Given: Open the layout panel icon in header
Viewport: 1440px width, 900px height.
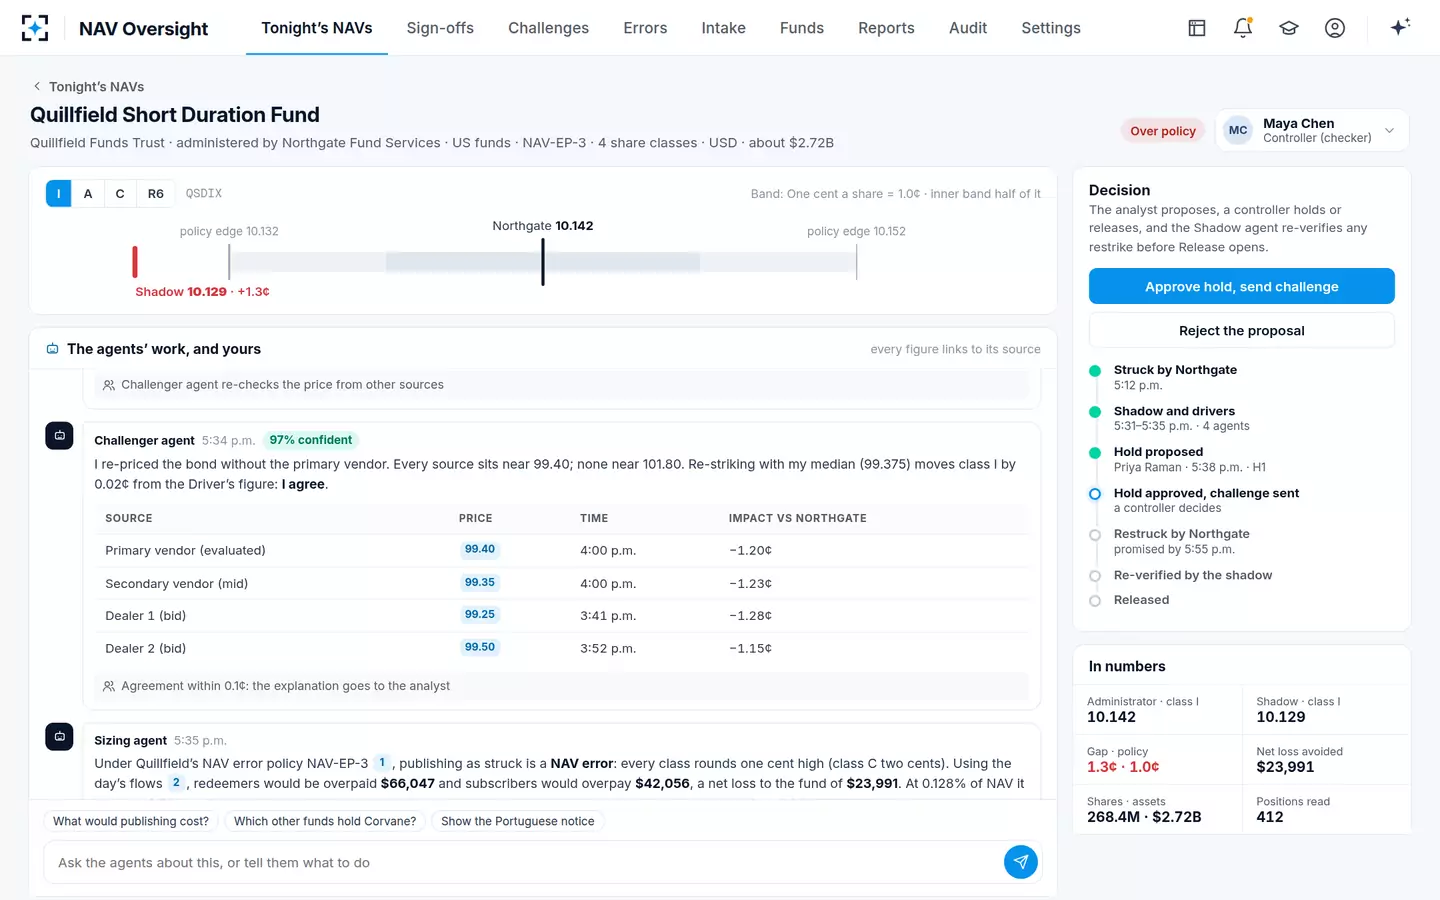Looking at the screenshot, I should point(1197,28).
